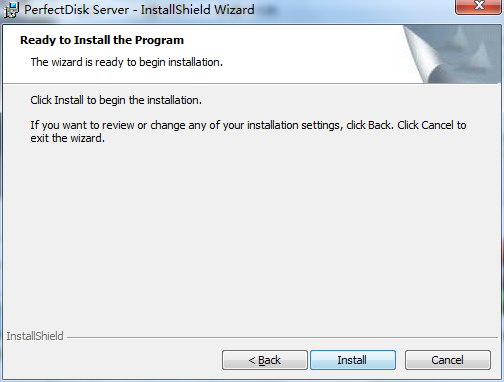
Task: Click the 'If you want to review' paragraph
Action: point(248,131)
